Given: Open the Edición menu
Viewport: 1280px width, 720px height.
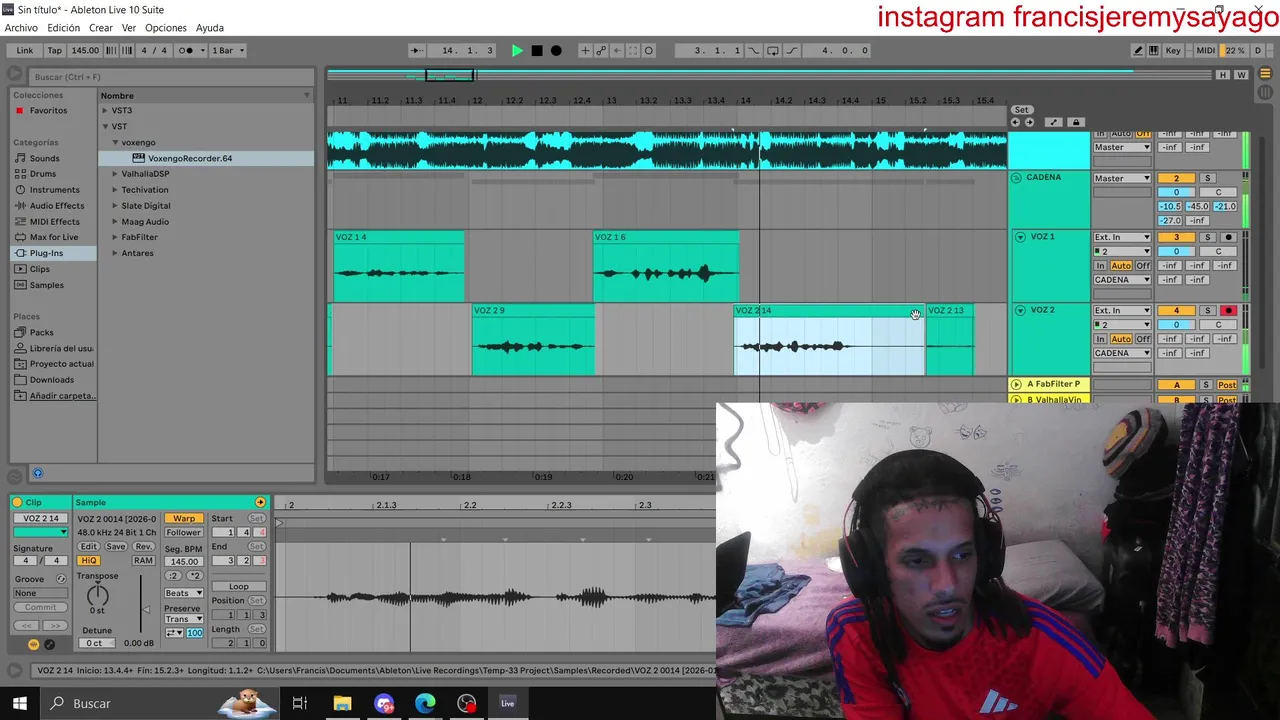Looking at the screenshot, I should 63,28.
